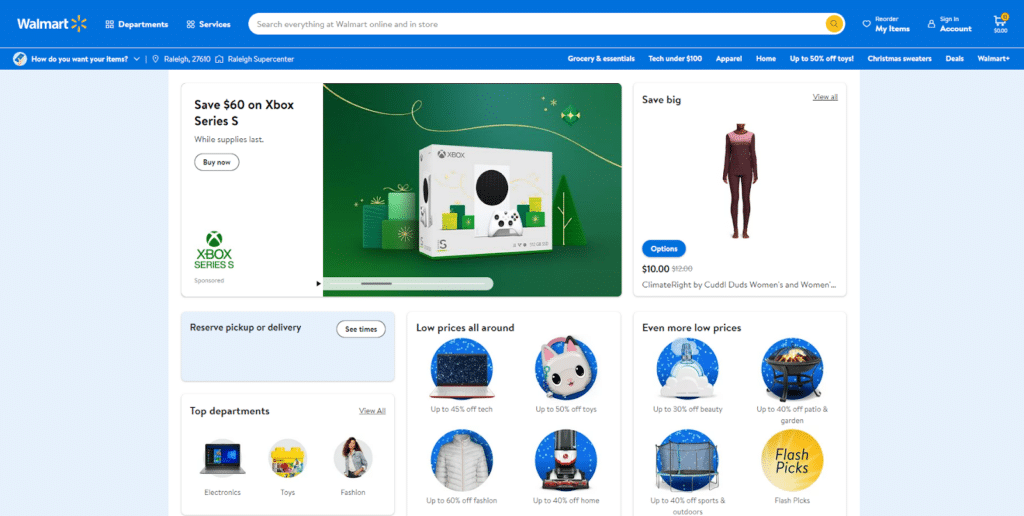Open Up to 50% off toys link
1024x516 pixels.
[821, 59]
